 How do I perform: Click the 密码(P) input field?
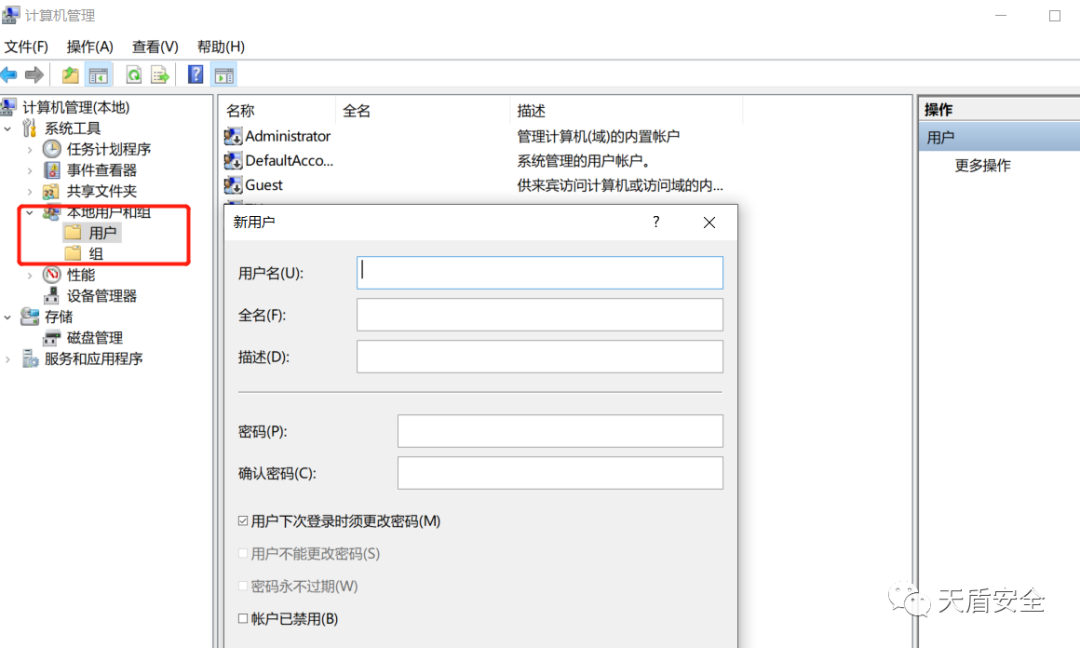click(x=560, y=431)
